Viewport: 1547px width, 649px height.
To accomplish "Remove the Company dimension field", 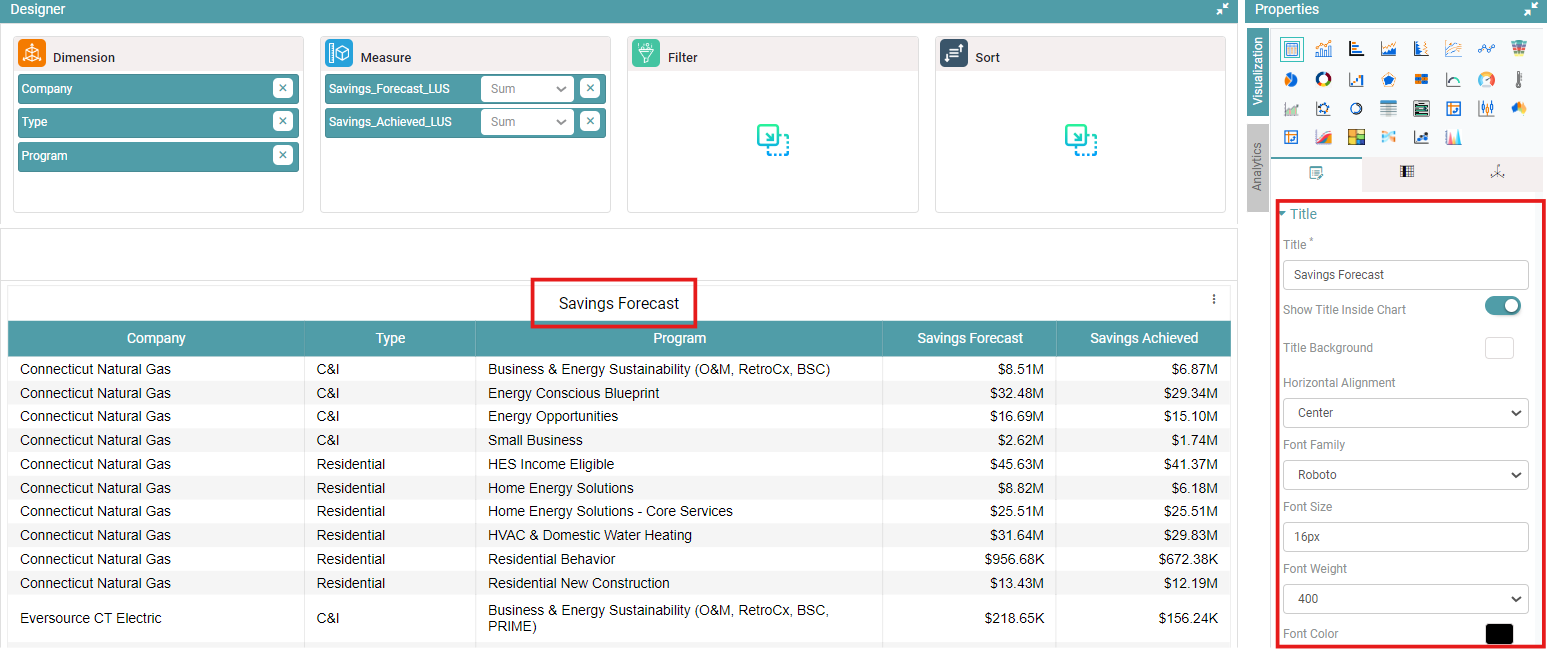I will coord(283,88).
